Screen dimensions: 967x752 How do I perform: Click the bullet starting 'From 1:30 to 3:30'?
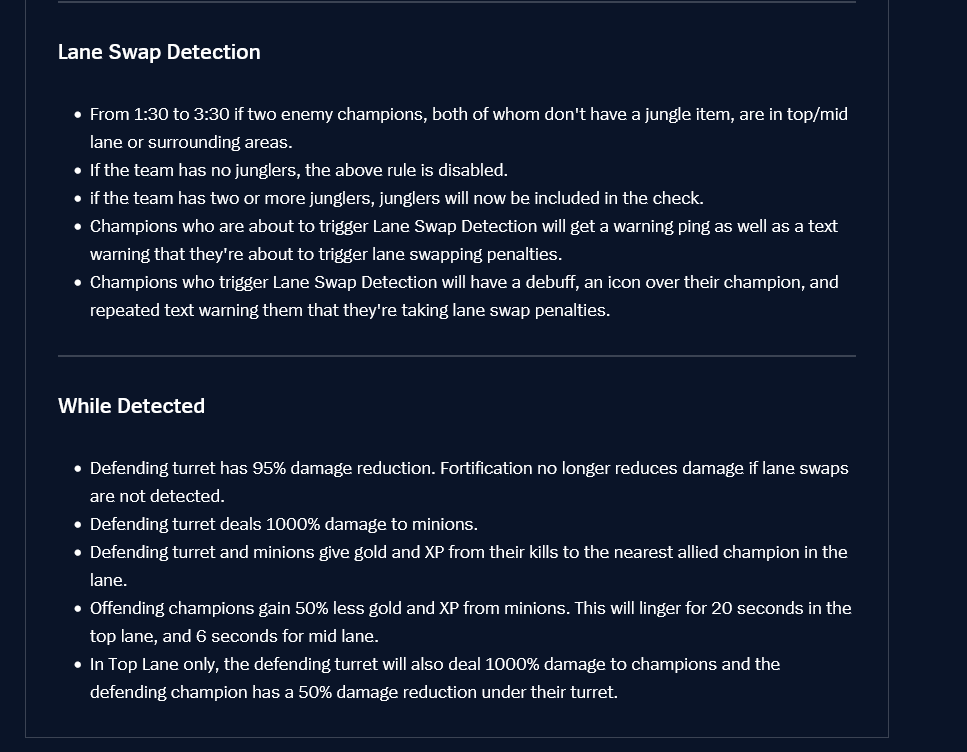(x=469, y=128)
